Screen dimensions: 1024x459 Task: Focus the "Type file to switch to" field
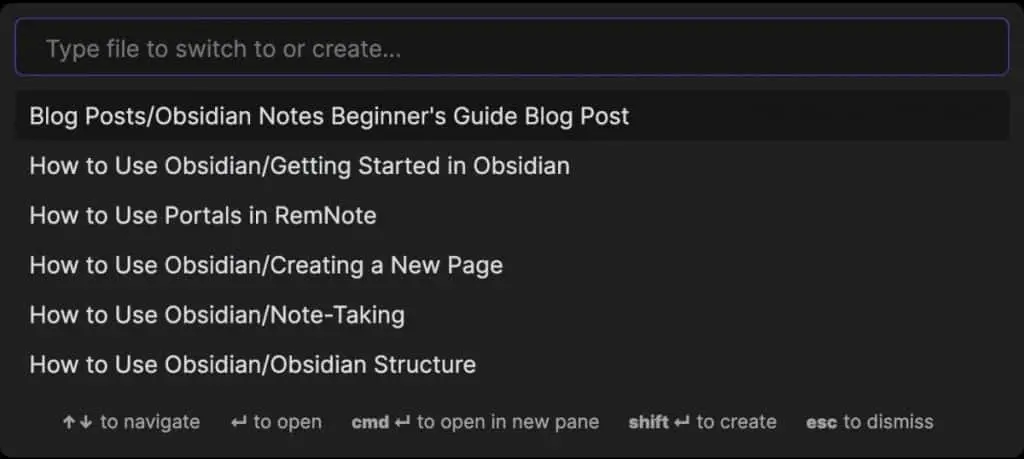[x=511, y=47]
